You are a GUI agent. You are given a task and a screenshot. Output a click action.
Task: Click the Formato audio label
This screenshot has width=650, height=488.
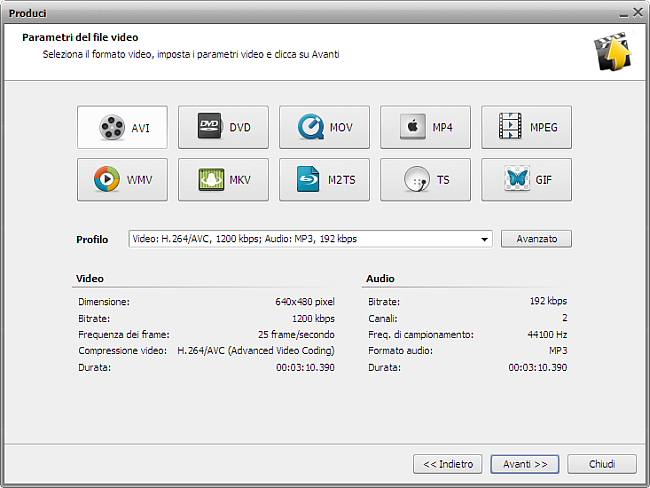(x=400, y=351)
